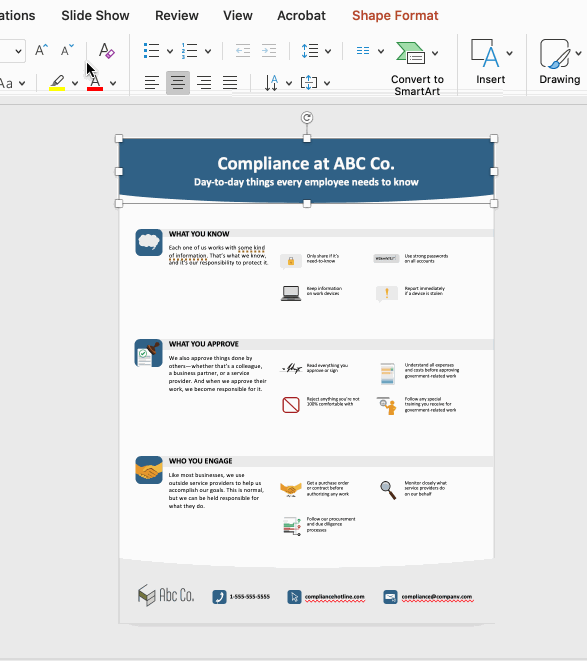Open the Slide Show tab
587x661 pixels.
coord(95,16)
